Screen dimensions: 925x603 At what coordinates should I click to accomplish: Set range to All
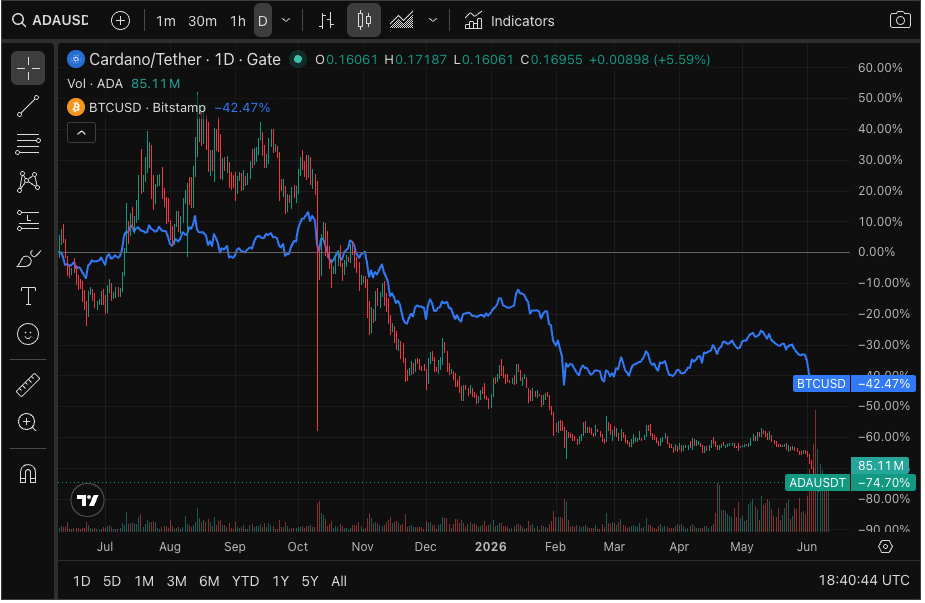339,582
